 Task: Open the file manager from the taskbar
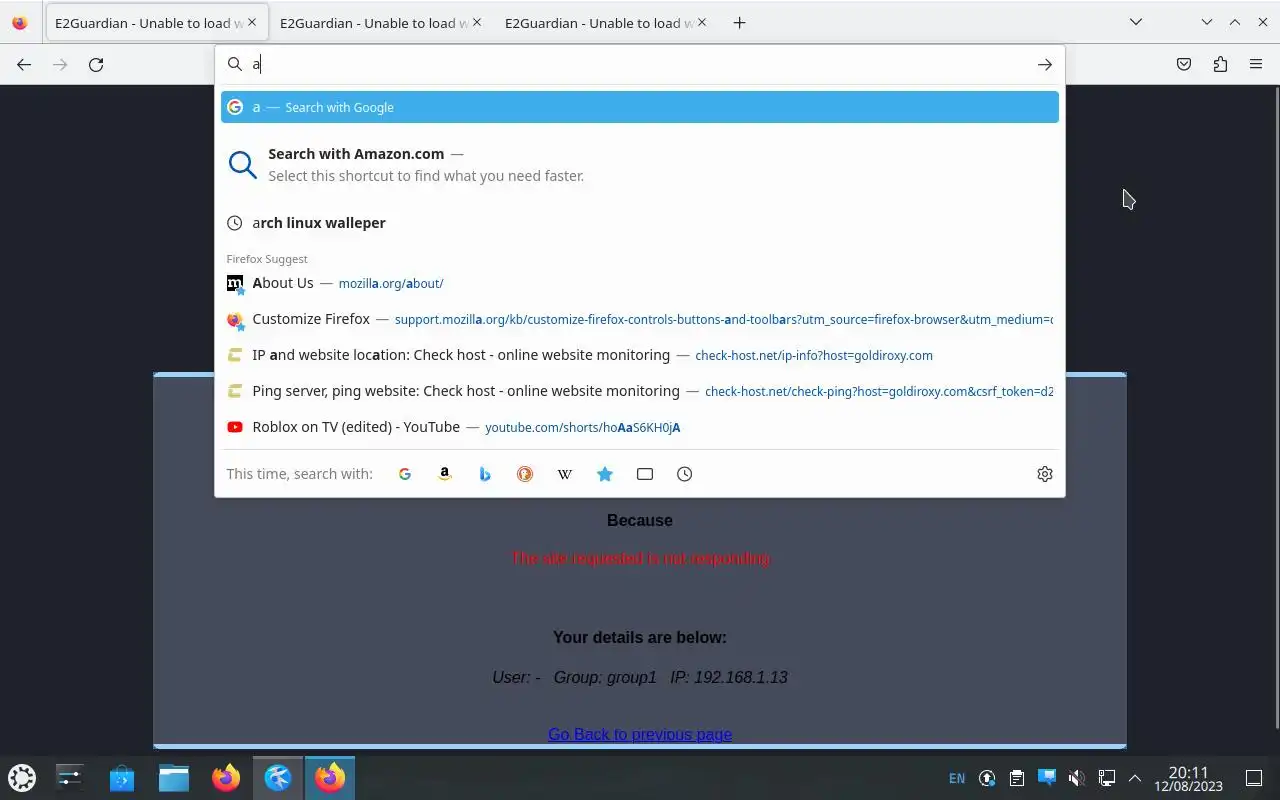pos(174,777)
